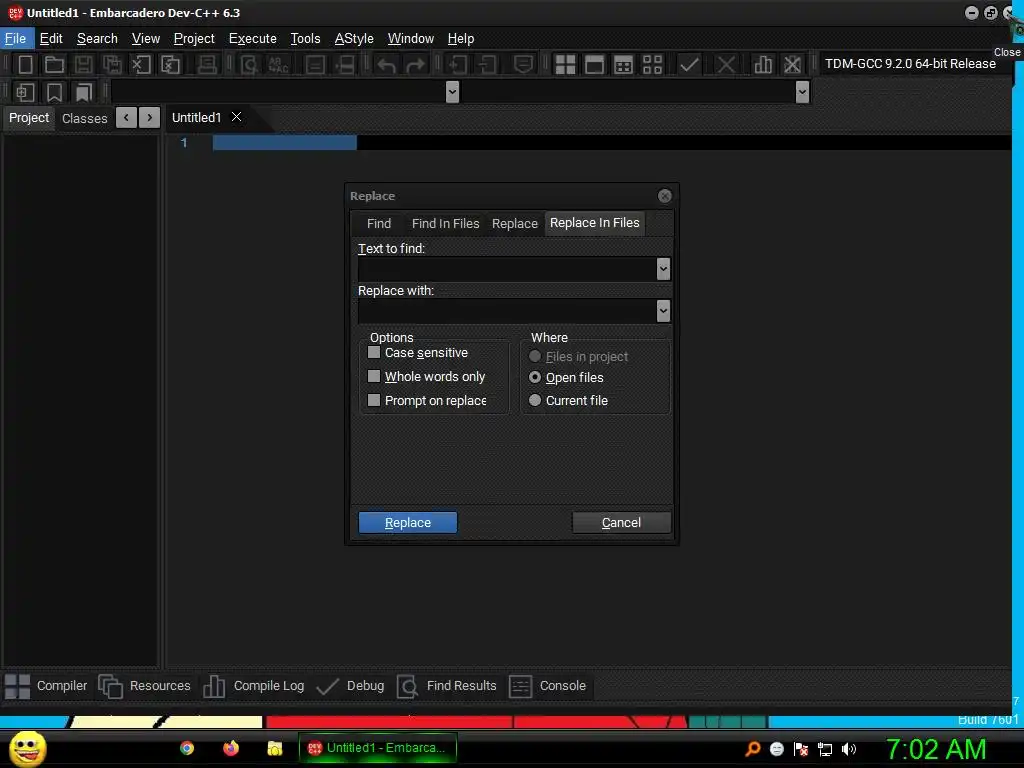This screenshot has width=1024, height=768.
Task: Click the volume speaker tray icon
Action: [x=849, y=749]
